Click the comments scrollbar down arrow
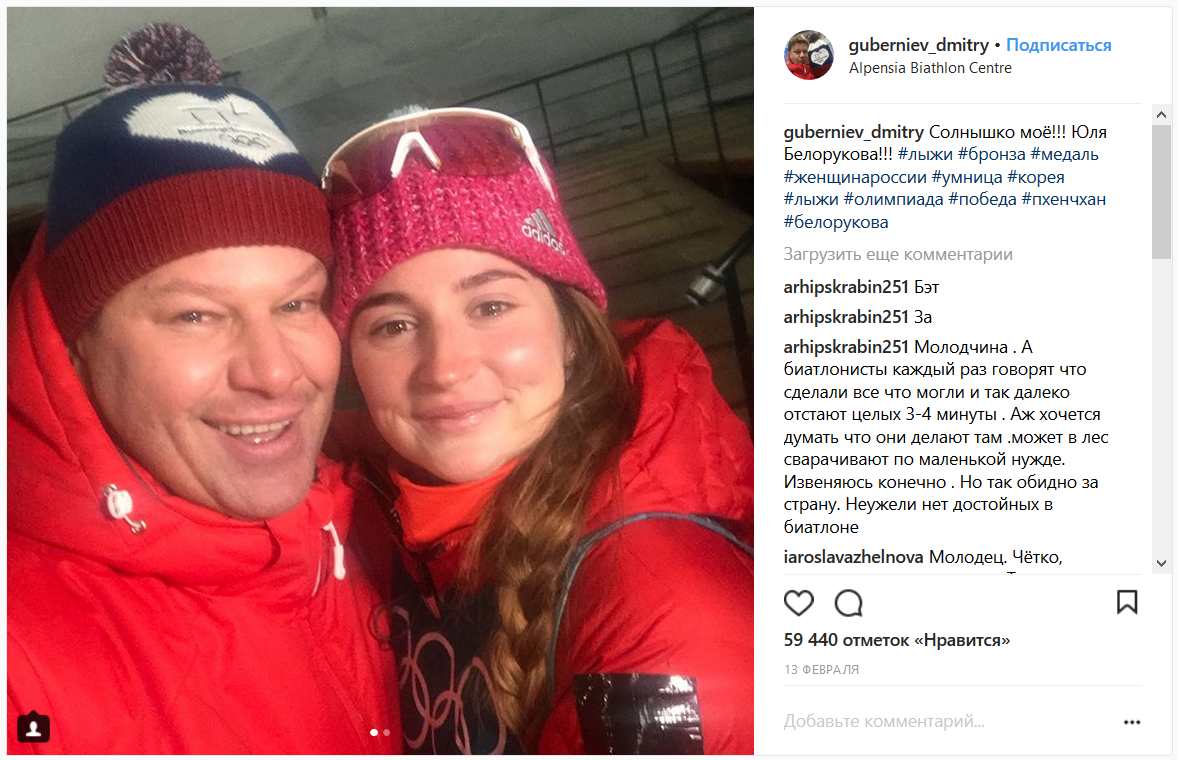 pos(1161,563)
